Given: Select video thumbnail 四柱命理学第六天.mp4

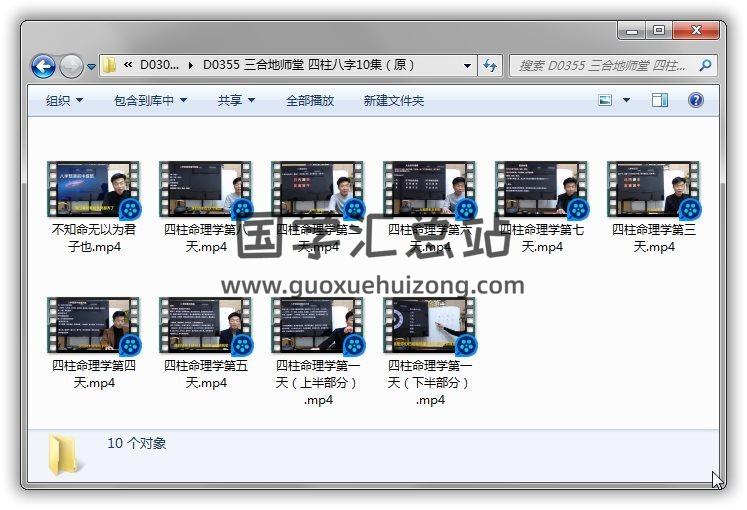Looking at the screenshot, I should click(430, 190).
